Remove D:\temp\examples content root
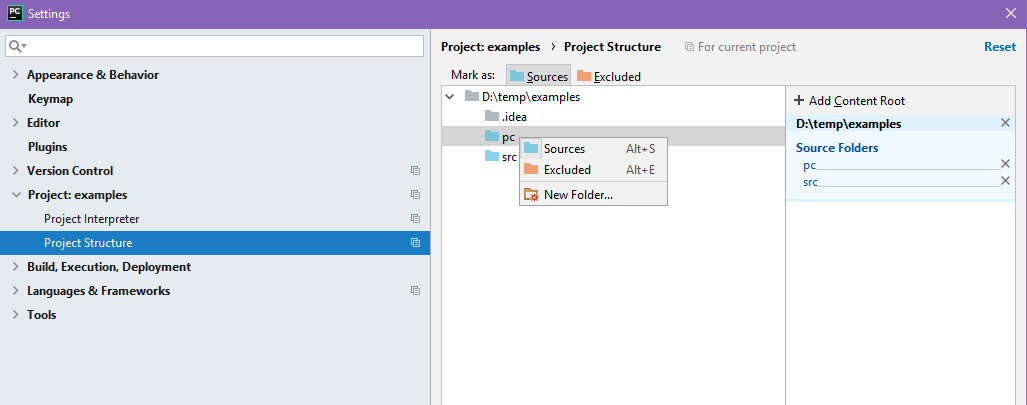 (1005, 123)
